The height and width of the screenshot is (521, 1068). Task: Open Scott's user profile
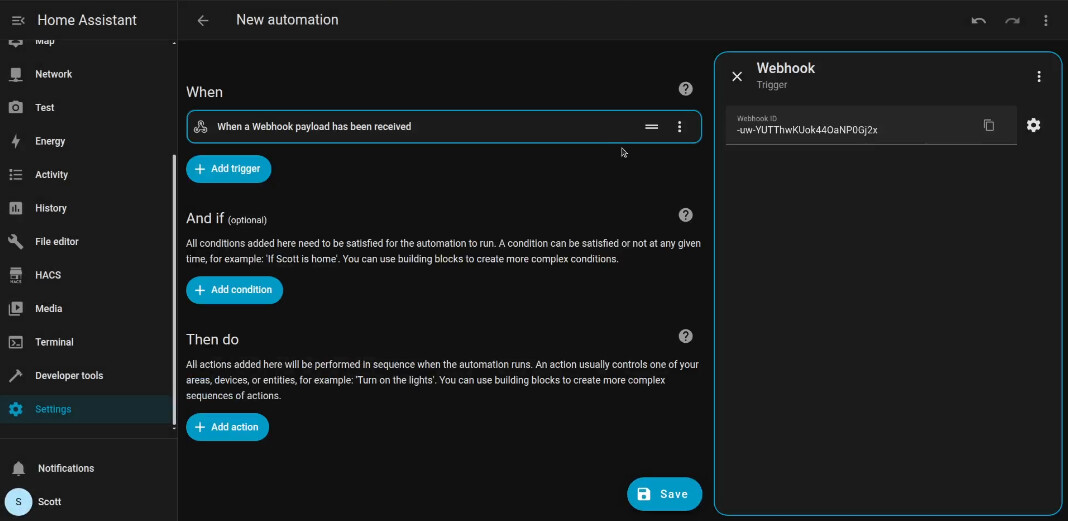click(x=49, y=501)
